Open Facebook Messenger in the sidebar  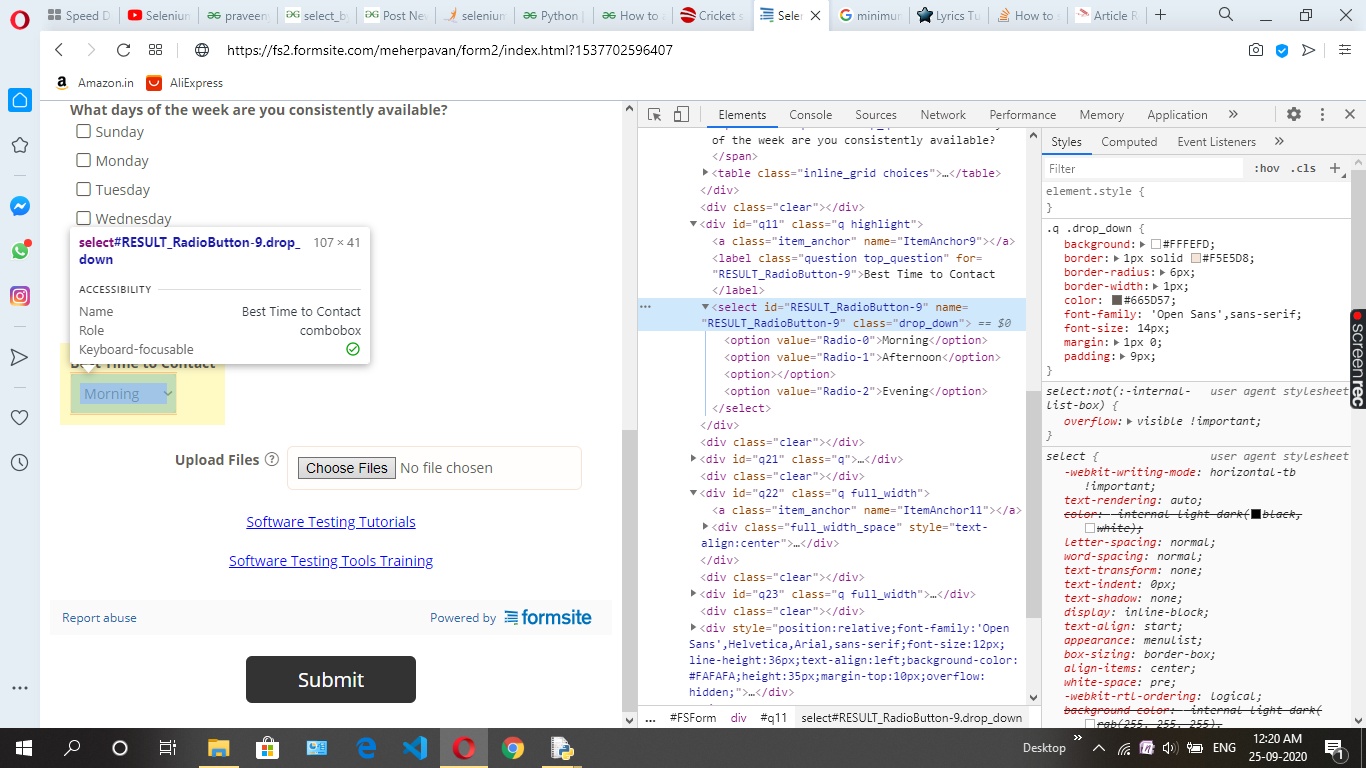pyautogui.click(x=20, y=206)
